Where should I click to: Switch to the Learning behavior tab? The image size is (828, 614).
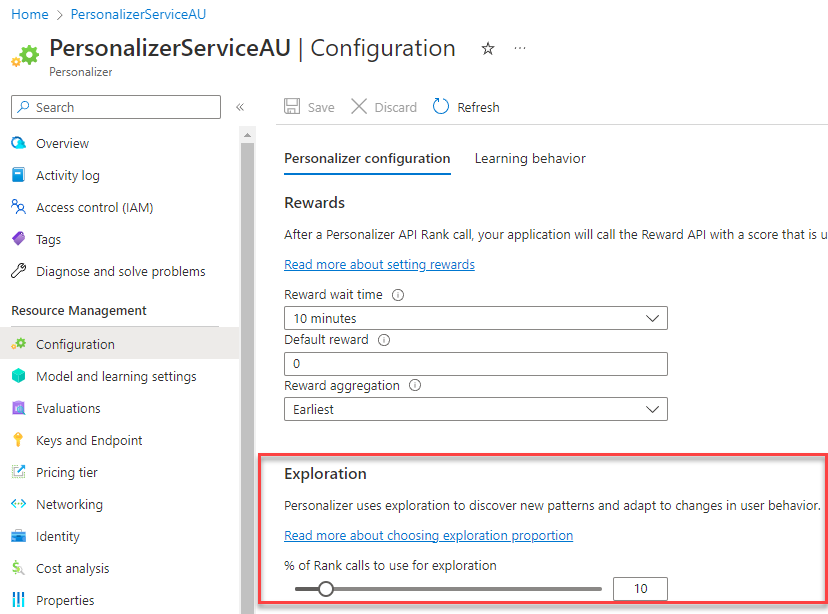[530, 158]
